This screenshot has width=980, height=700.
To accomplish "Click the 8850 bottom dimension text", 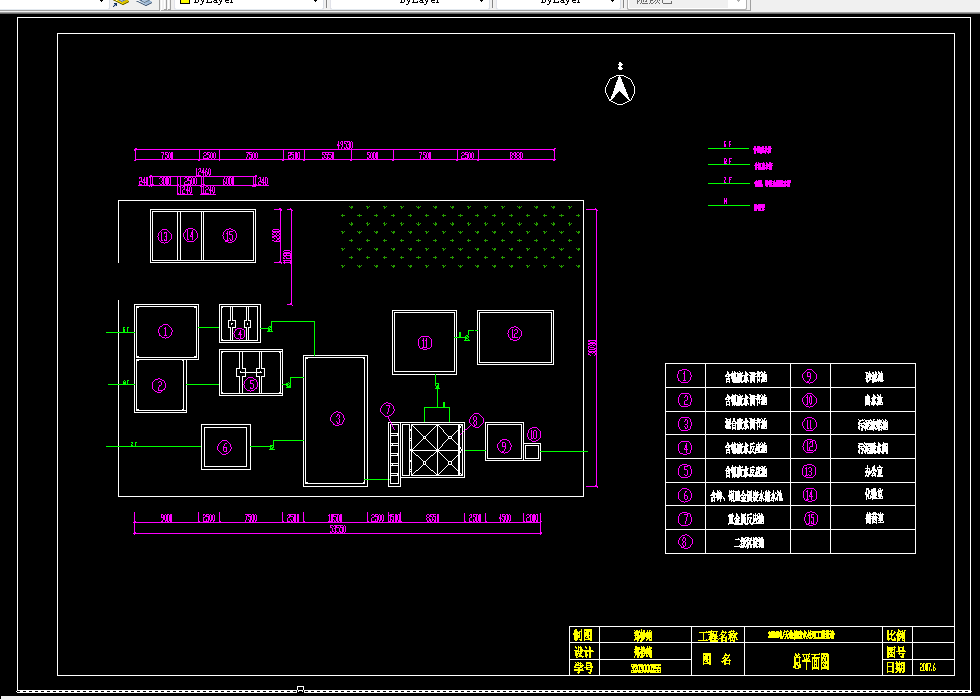I will [432, 518].
